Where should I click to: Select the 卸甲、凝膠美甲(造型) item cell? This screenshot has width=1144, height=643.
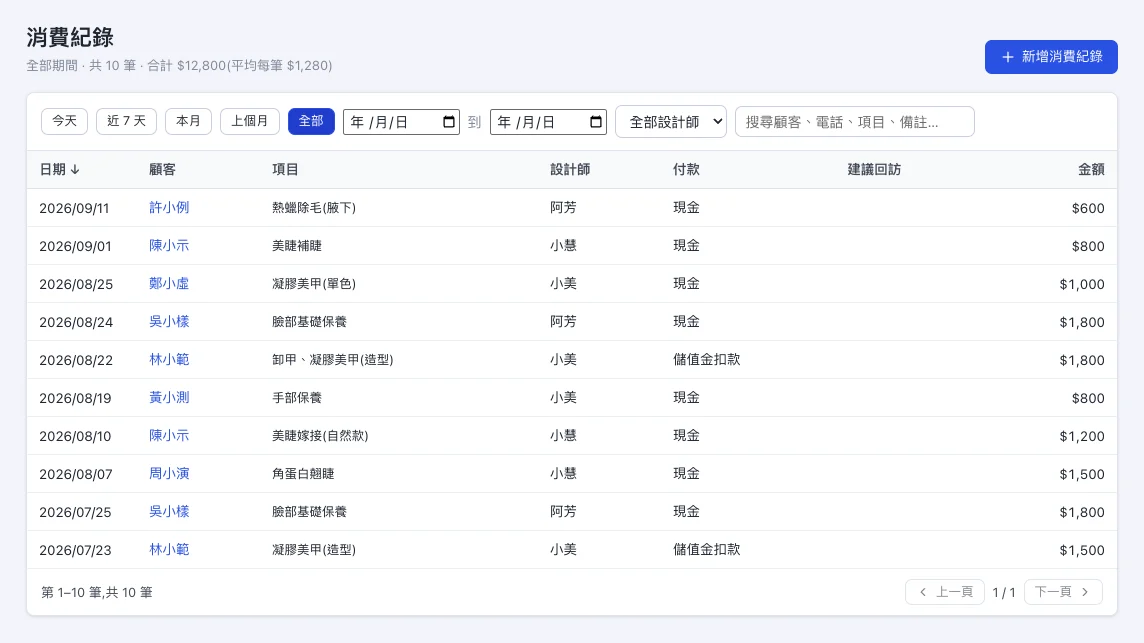(x=333, y=360)
